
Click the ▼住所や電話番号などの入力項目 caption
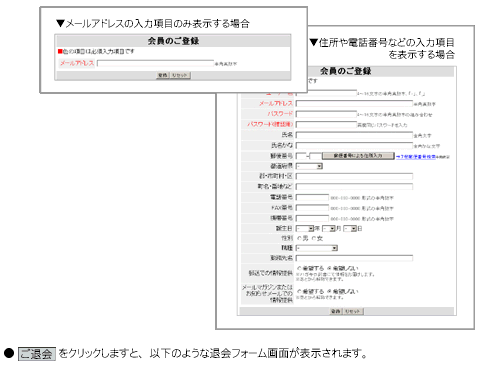click(382, 42)
